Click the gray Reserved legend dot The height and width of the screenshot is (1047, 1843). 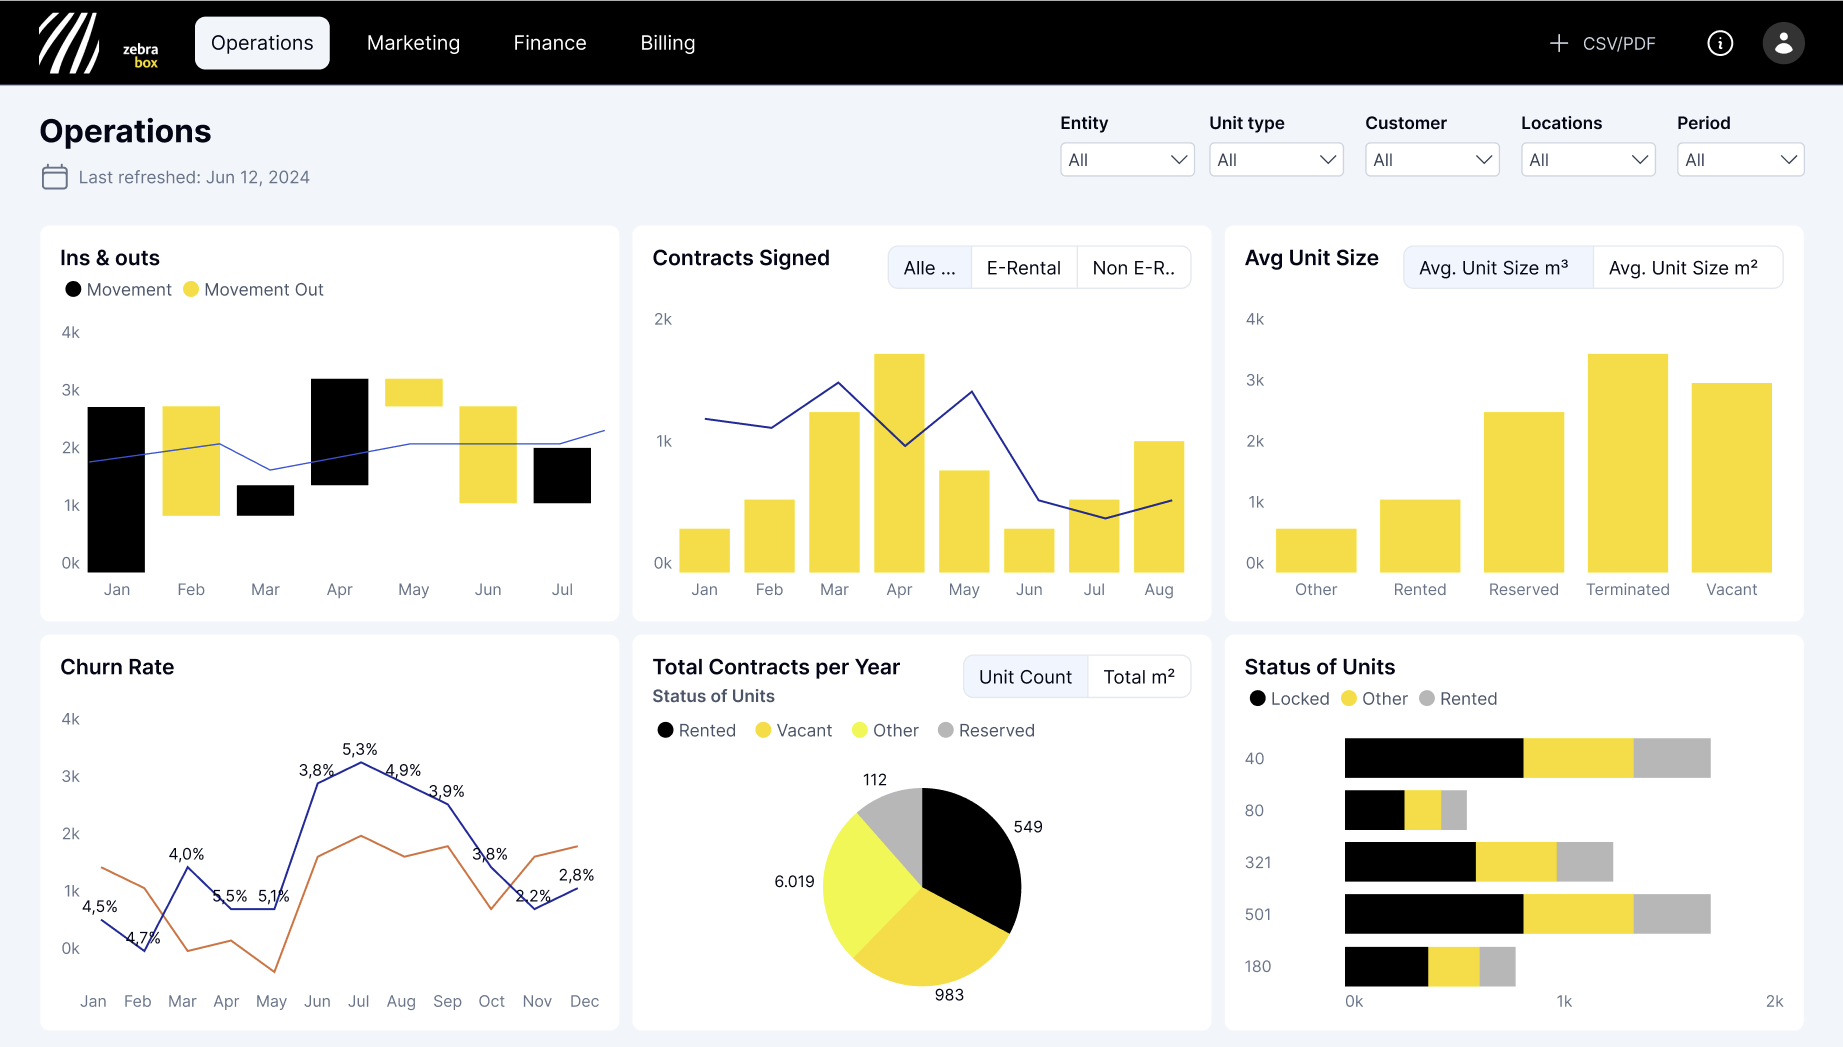[x=945, y=730]
